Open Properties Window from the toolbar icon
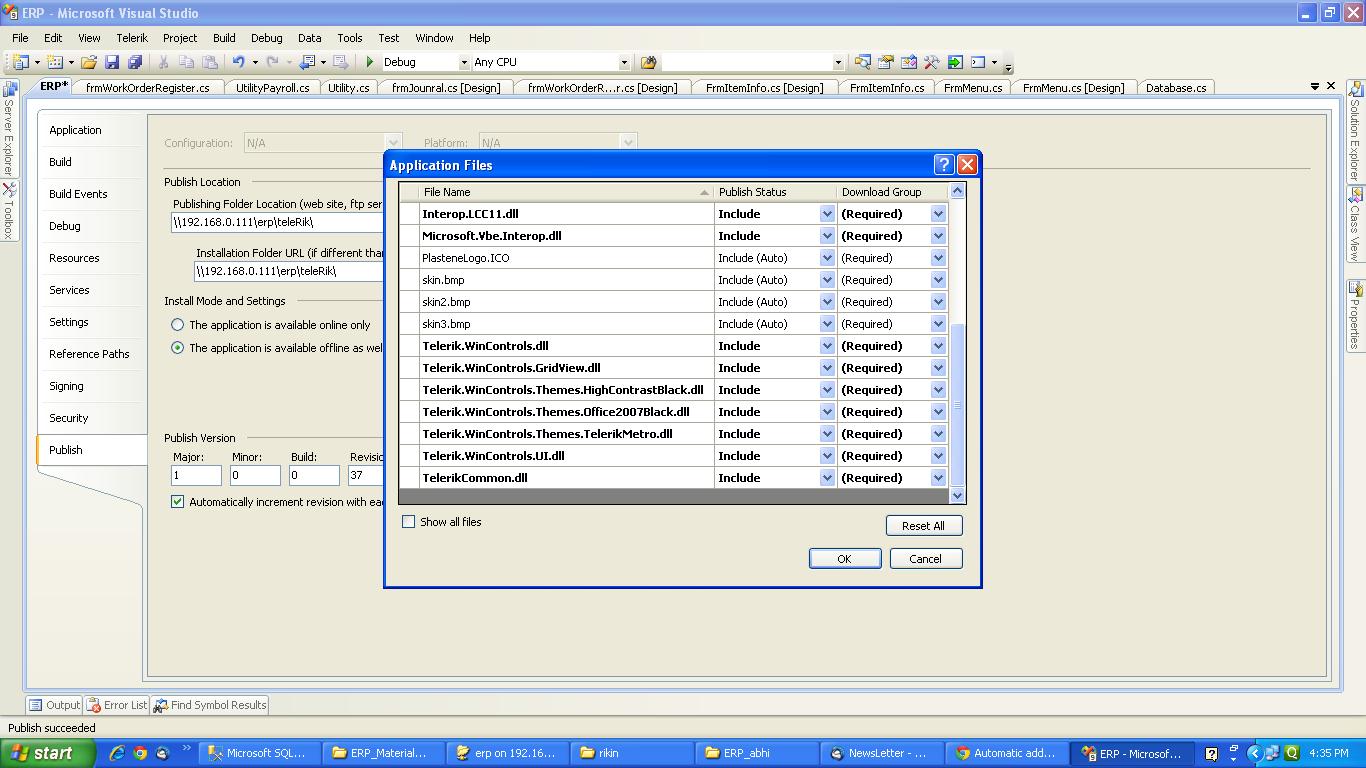Screen dimensions: 1366x768 click(x=886, y=62)
